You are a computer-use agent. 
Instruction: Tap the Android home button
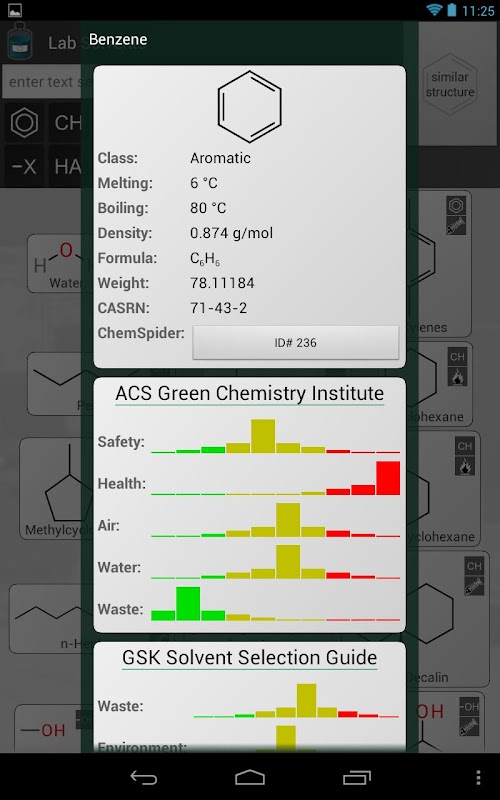coord(250,777)
